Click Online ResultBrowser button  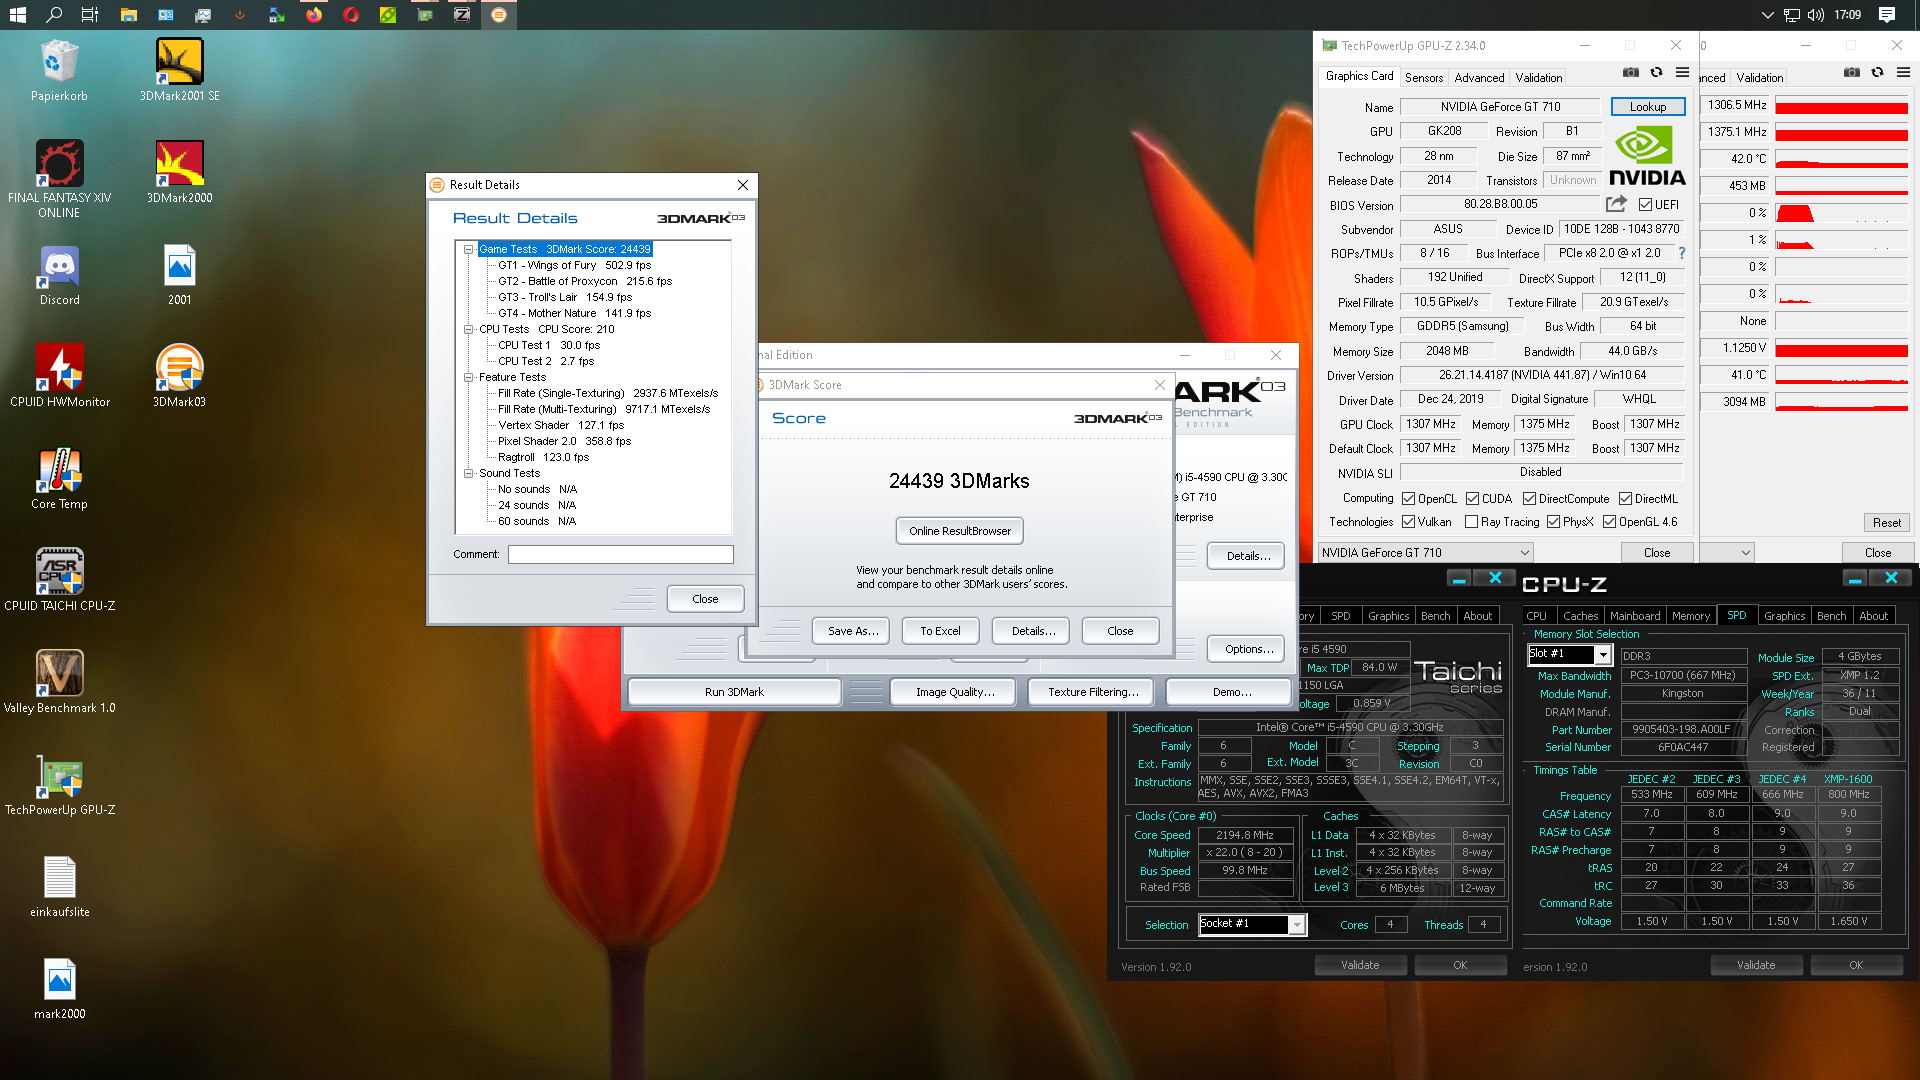click(960, 531)
